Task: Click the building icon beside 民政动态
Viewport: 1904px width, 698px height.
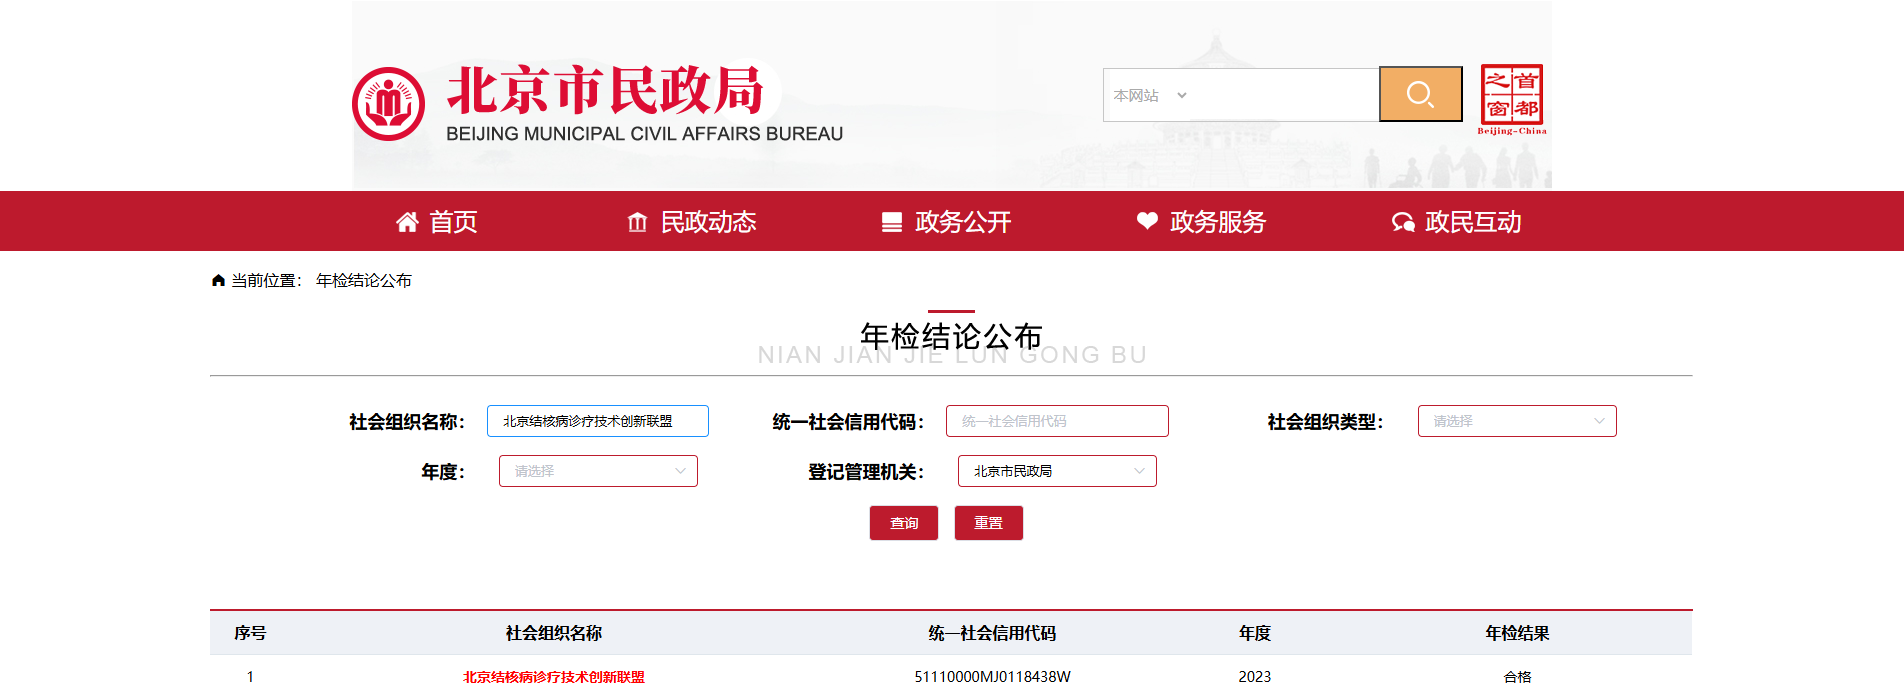Action: (x=637, y=222)
